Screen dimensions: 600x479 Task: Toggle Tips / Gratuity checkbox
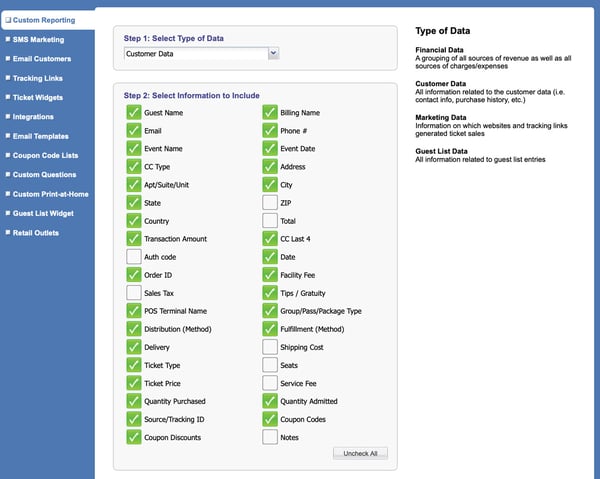click(270, 293)
